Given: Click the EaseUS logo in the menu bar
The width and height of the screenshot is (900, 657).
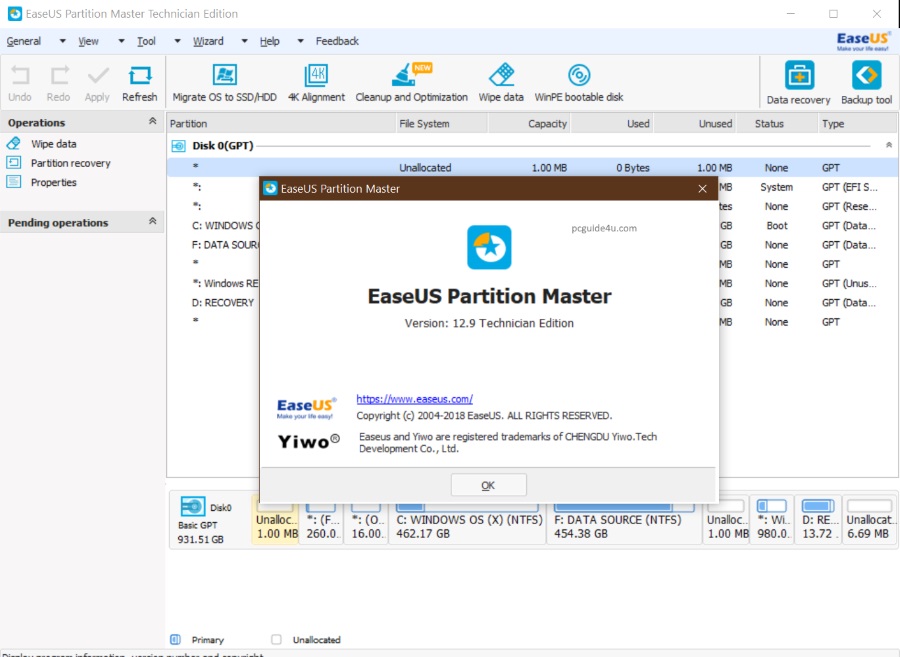Looking at the screenshot, I should tap(863, 41).
